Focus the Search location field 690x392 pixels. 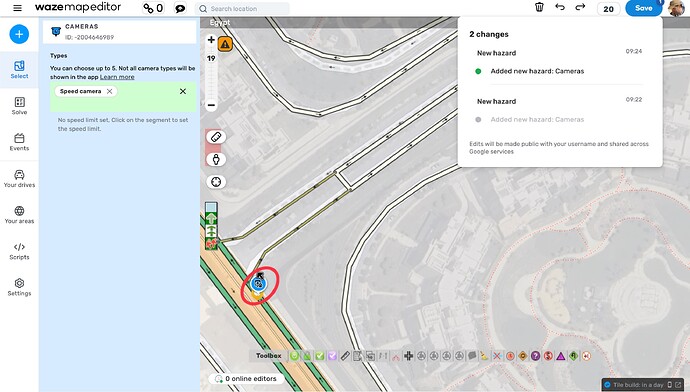tap(242, 8)
